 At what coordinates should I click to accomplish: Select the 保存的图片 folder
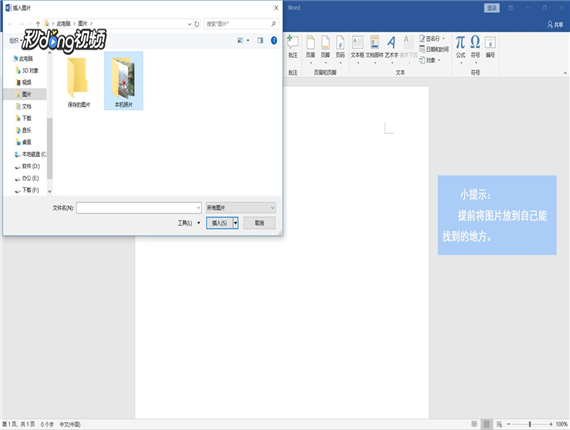[x=79, y=82]
